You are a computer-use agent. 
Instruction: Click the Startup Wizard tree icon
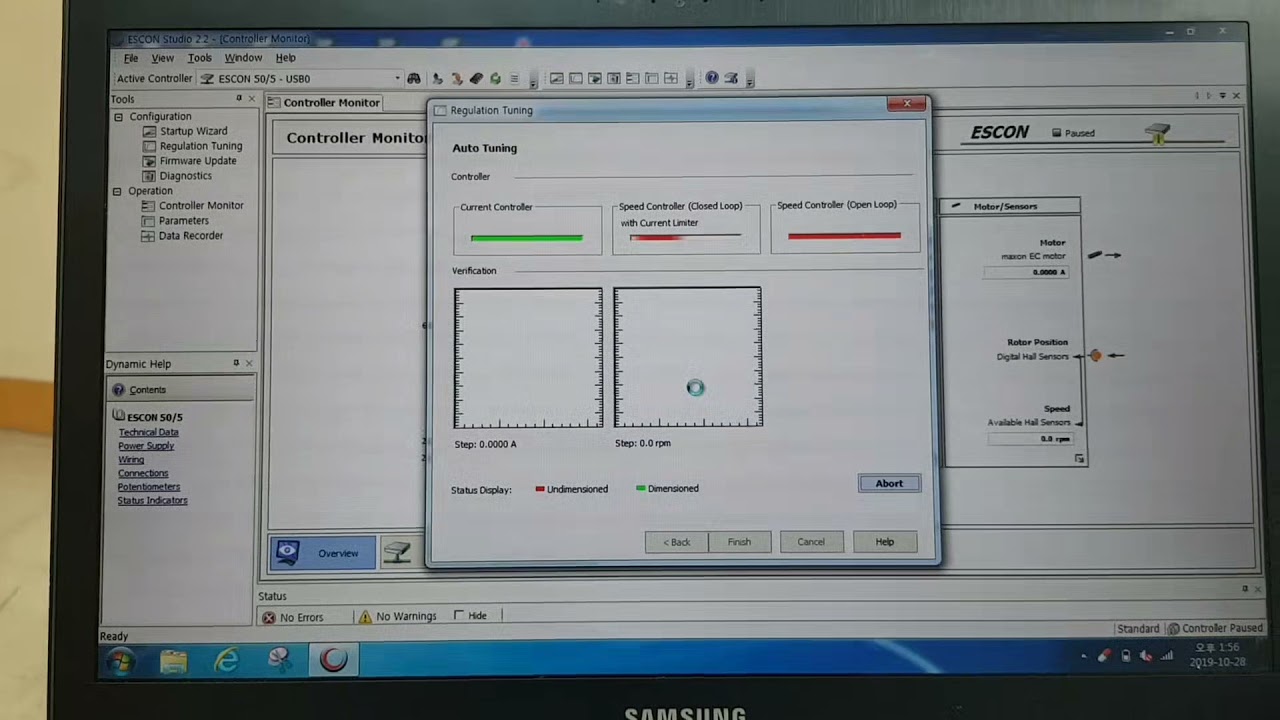(x=149, y=131)
